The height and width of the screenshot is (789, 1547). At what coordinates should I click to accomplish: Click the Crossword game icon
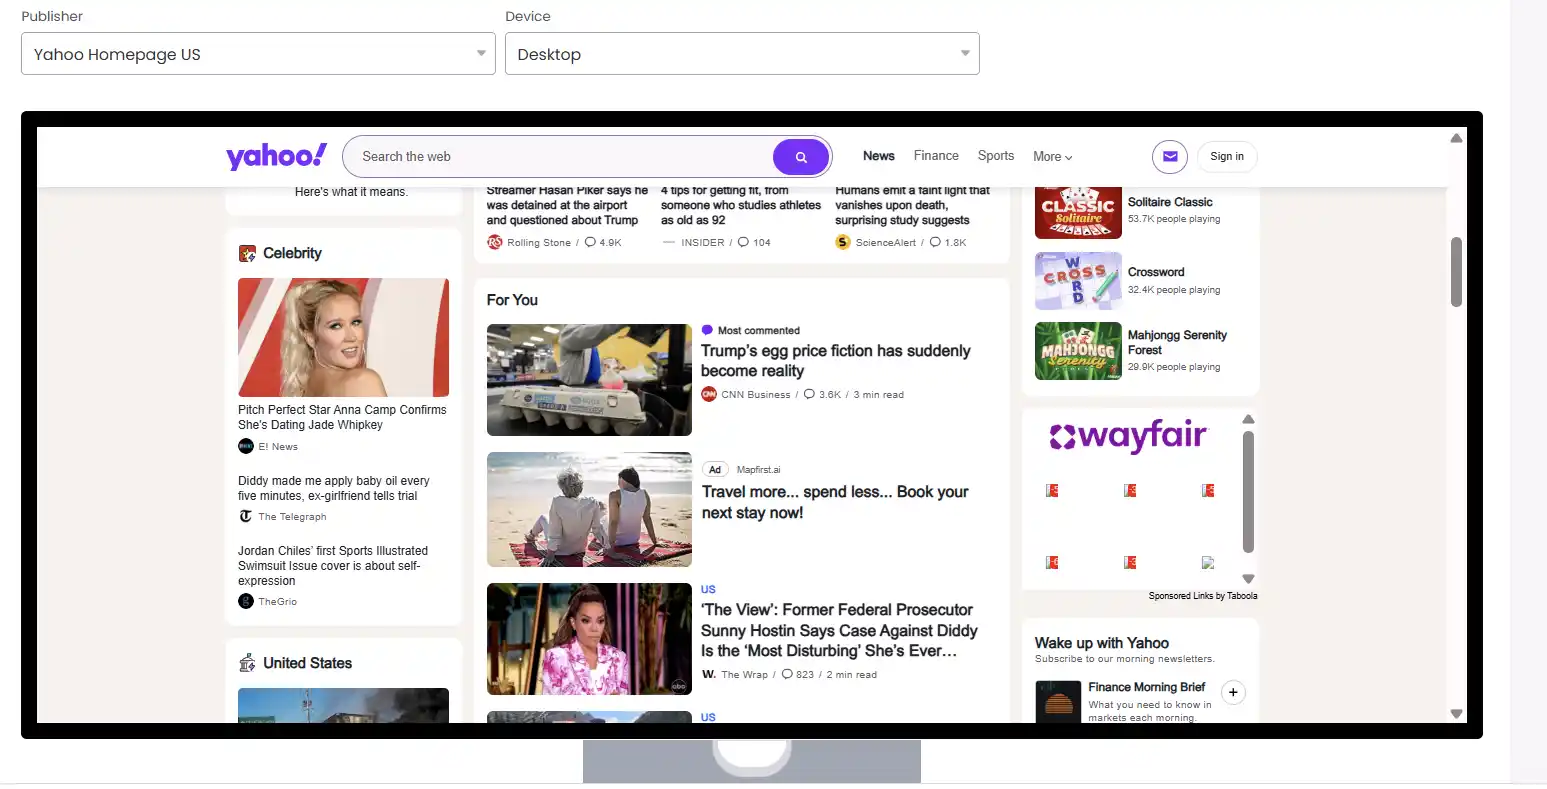(x=1078, y=281)
